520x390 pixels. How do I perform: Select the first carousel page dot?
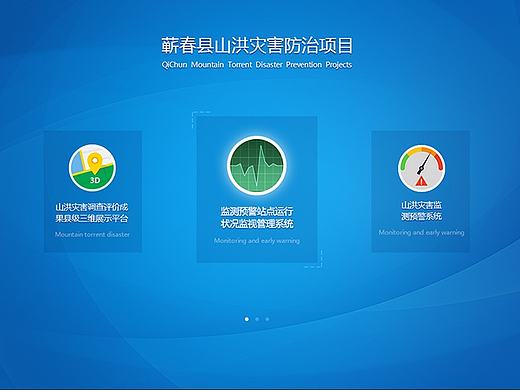247,319
